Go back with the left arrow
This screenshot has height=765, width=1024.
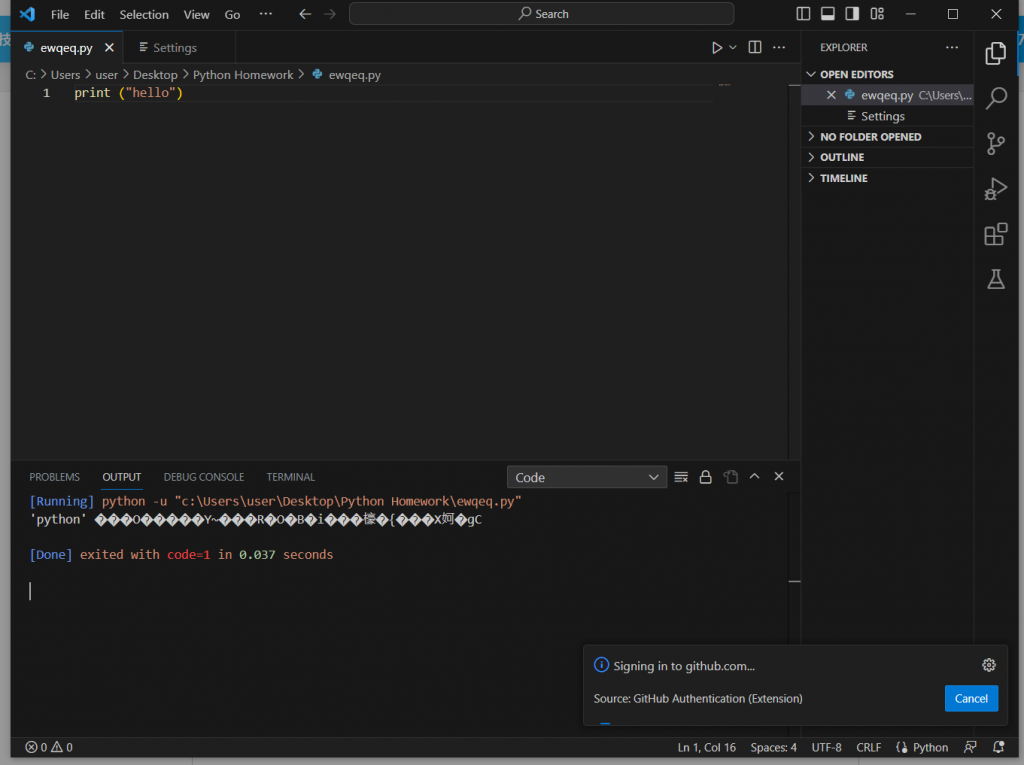coord(305,14)
